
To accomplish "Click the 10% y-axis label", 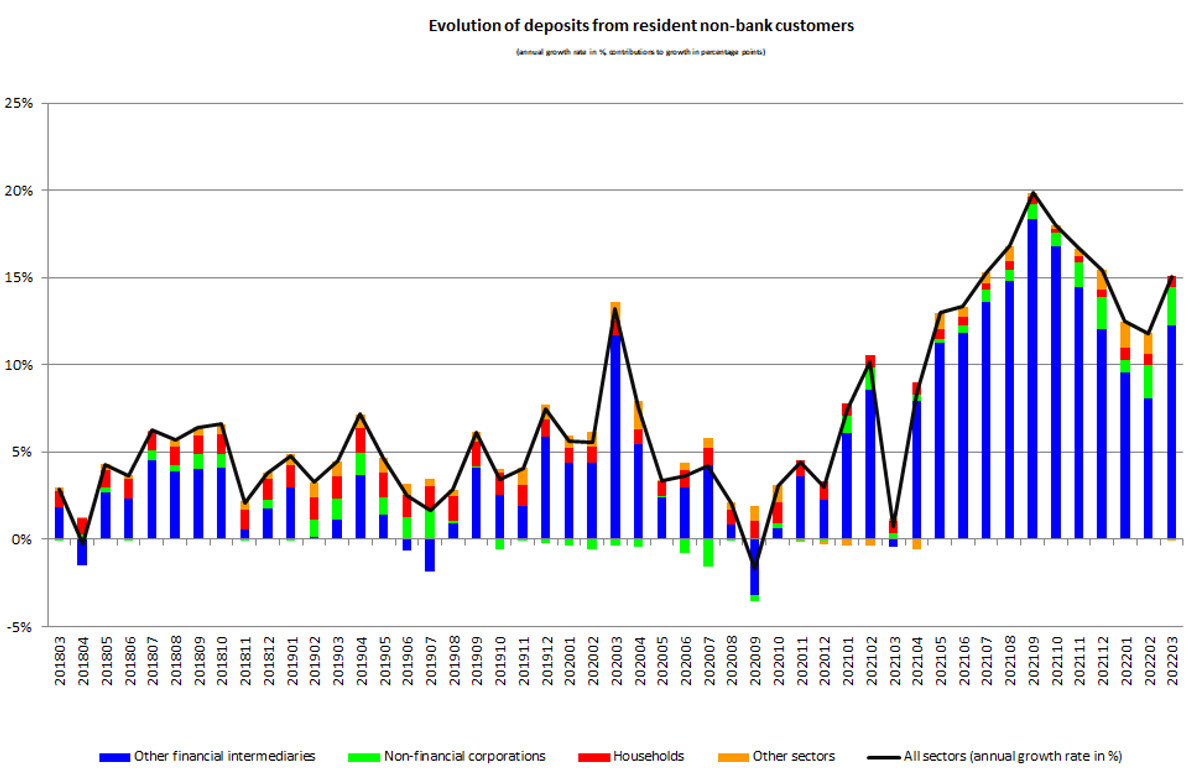I will click(x=19, y=365).
